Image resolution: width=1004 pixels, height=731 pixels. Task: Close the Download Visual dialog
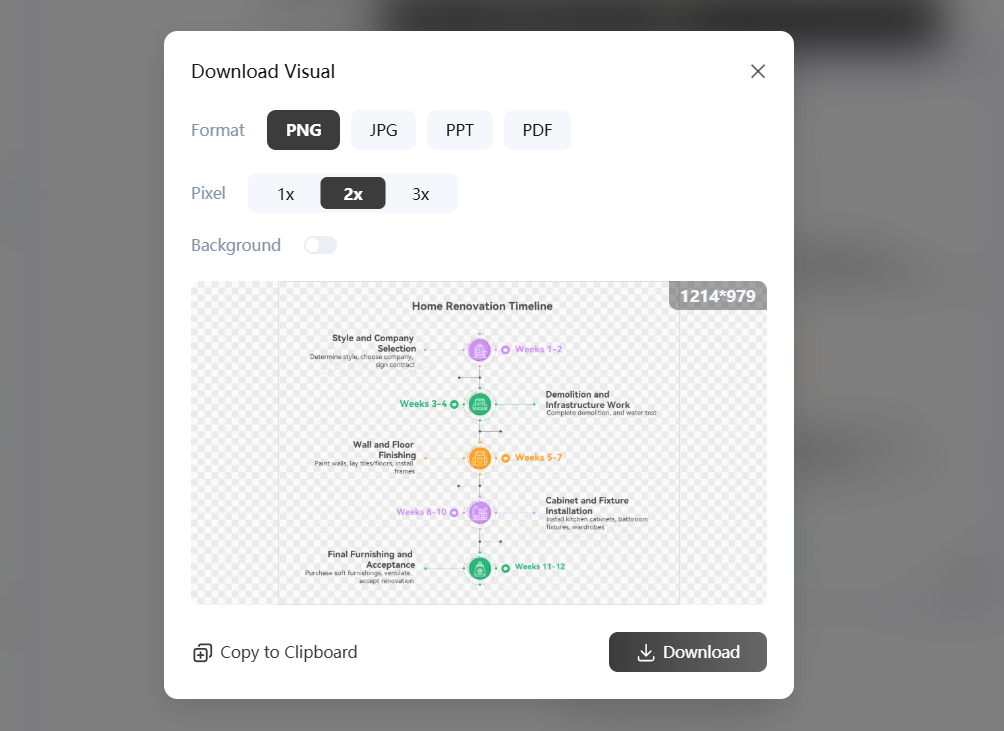click(x=758, y=71)
